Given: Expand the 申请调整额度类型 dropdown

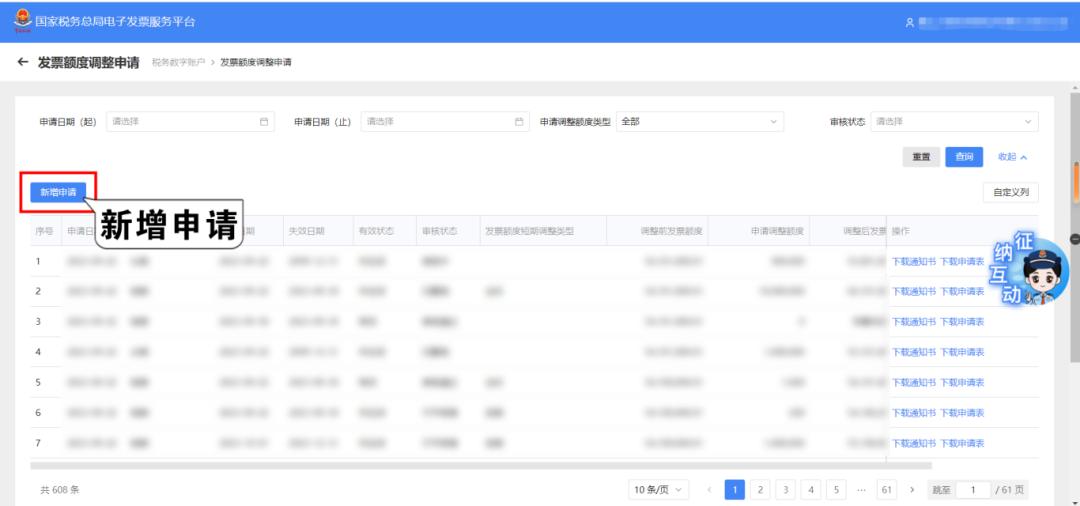Looking at the screenshot, I should [x=699, y=122].
